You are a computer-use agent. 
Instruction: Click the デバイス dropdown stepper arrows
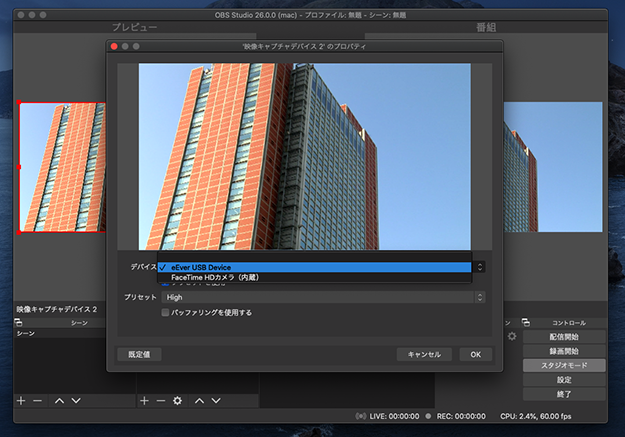pyautogui.click(x=480, y=267)
